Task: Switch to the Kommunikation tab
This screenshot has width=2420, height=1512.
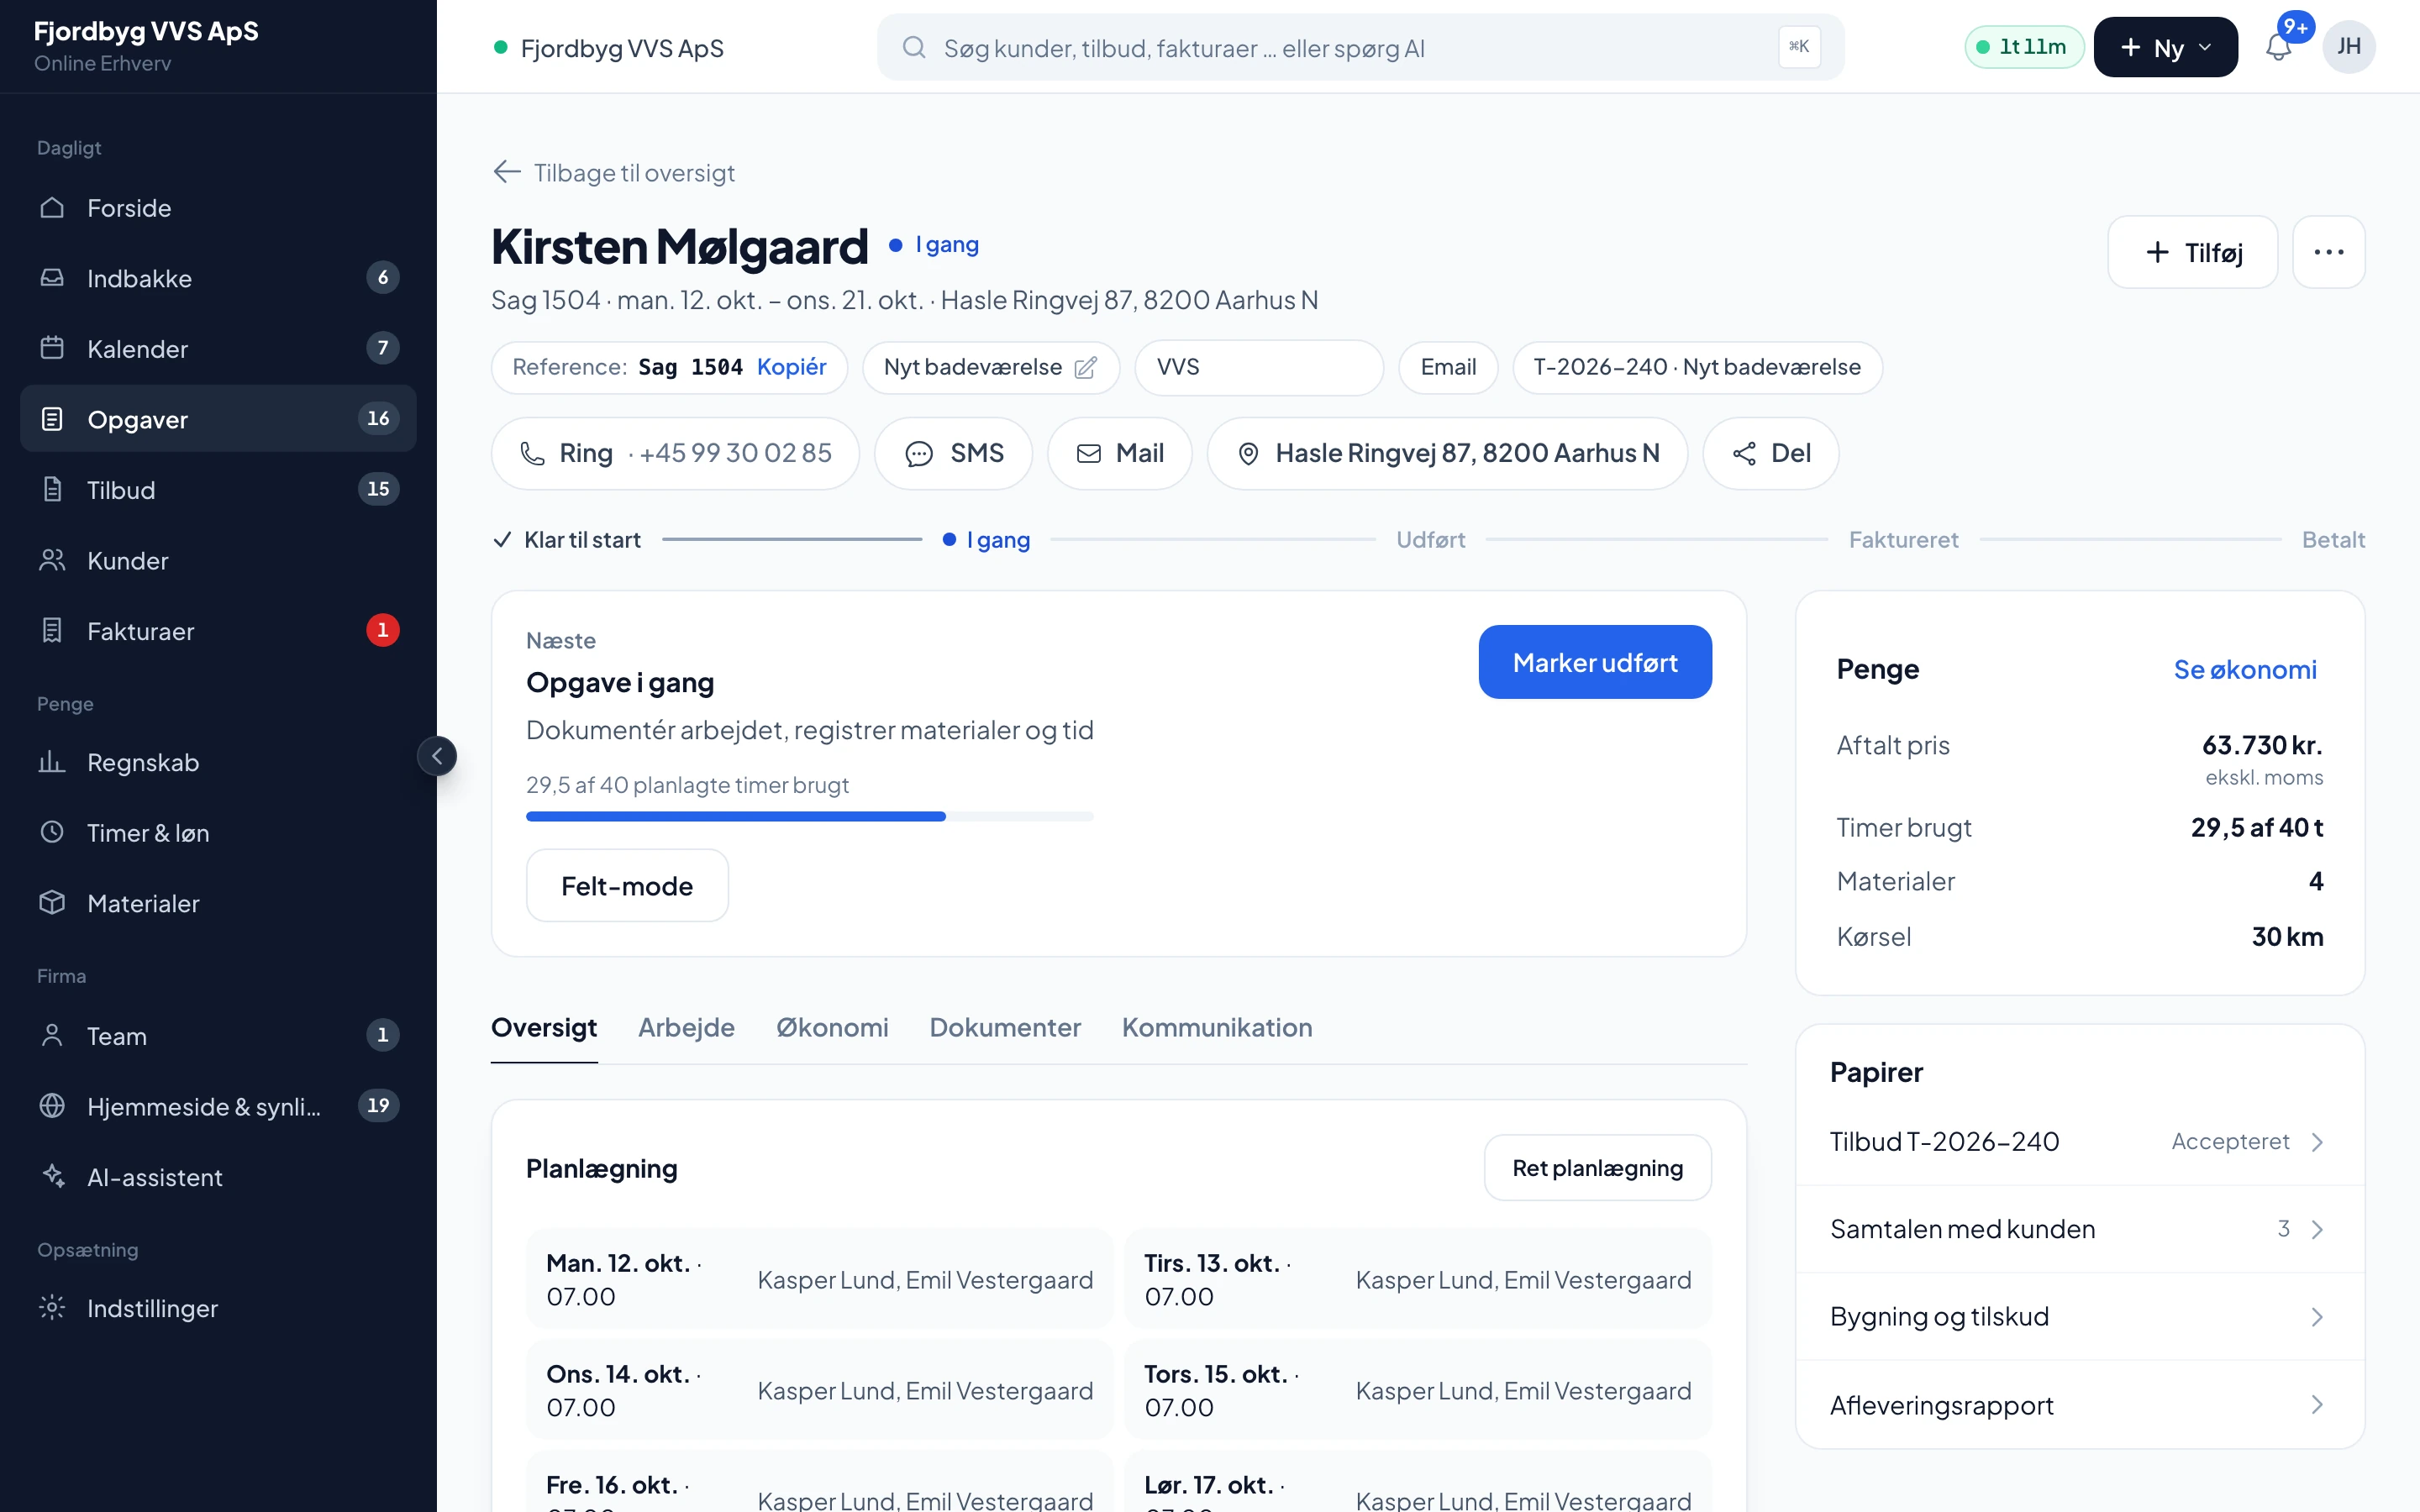Action: point(1217,1027)
